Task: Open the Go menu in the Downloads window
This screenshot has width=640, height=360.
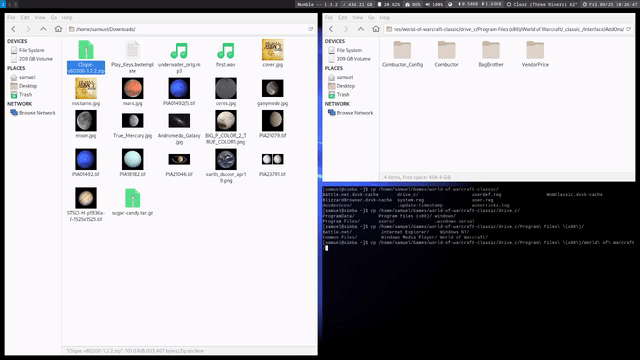Action: (53, 18)
